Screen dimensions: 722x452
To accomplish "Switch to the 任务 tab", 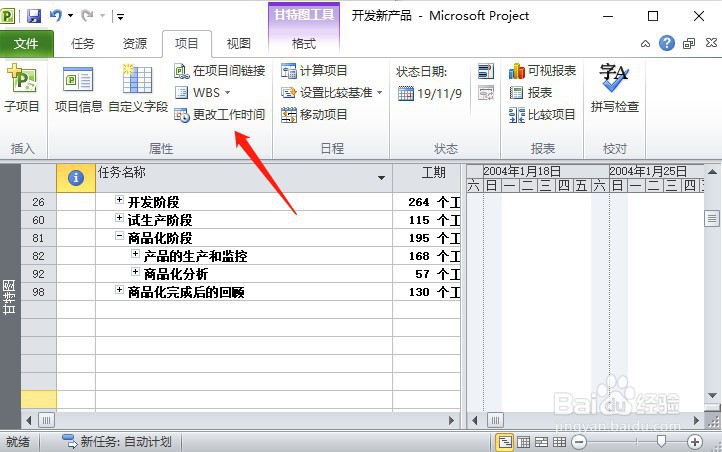I will coord(83,44).
